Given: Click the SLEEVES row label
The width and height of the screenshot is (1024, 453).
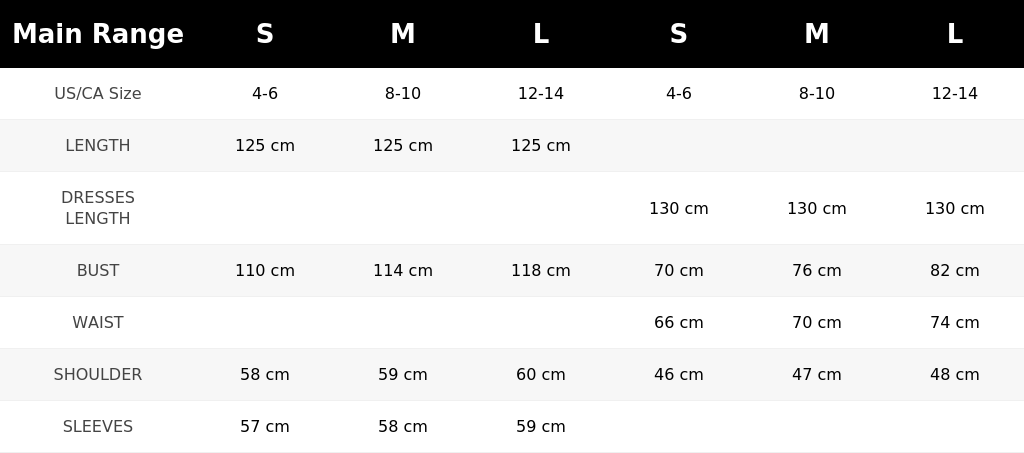Looking at the screenshot, I should pyautogui.click(x=98, y=426).
